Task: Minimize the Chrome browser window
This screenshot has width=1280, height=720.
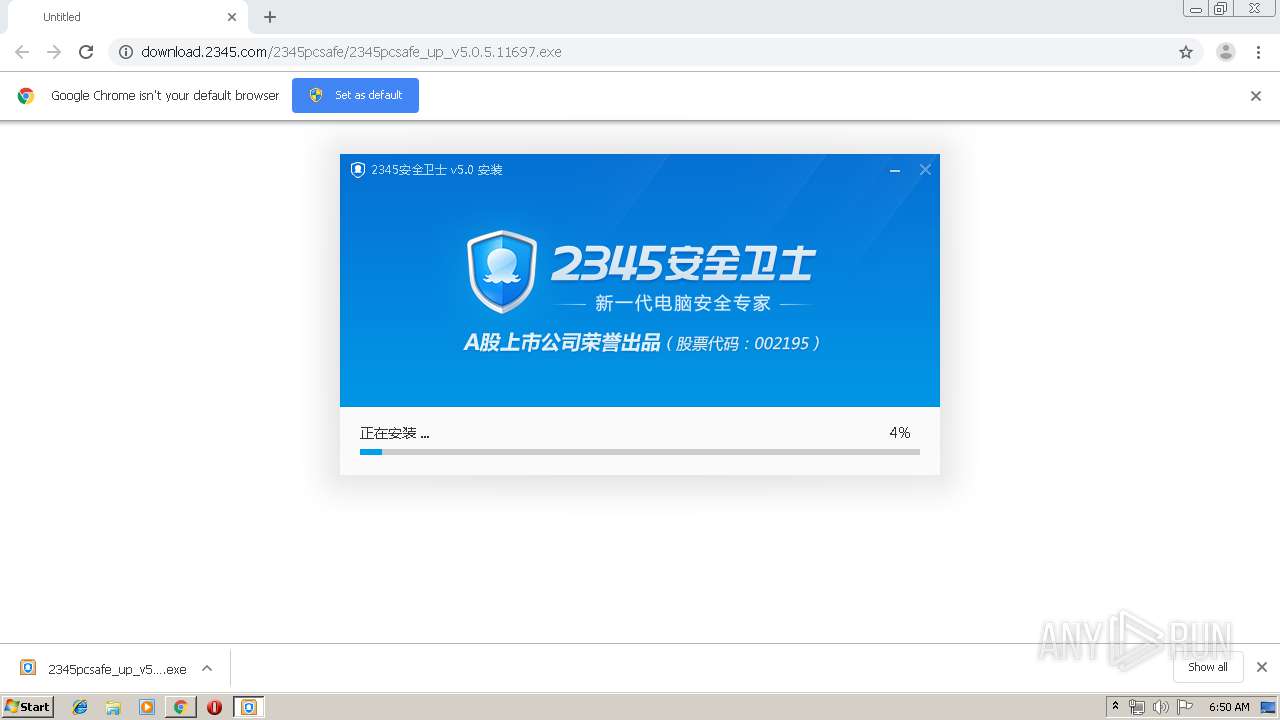Action: [1196, 9]
